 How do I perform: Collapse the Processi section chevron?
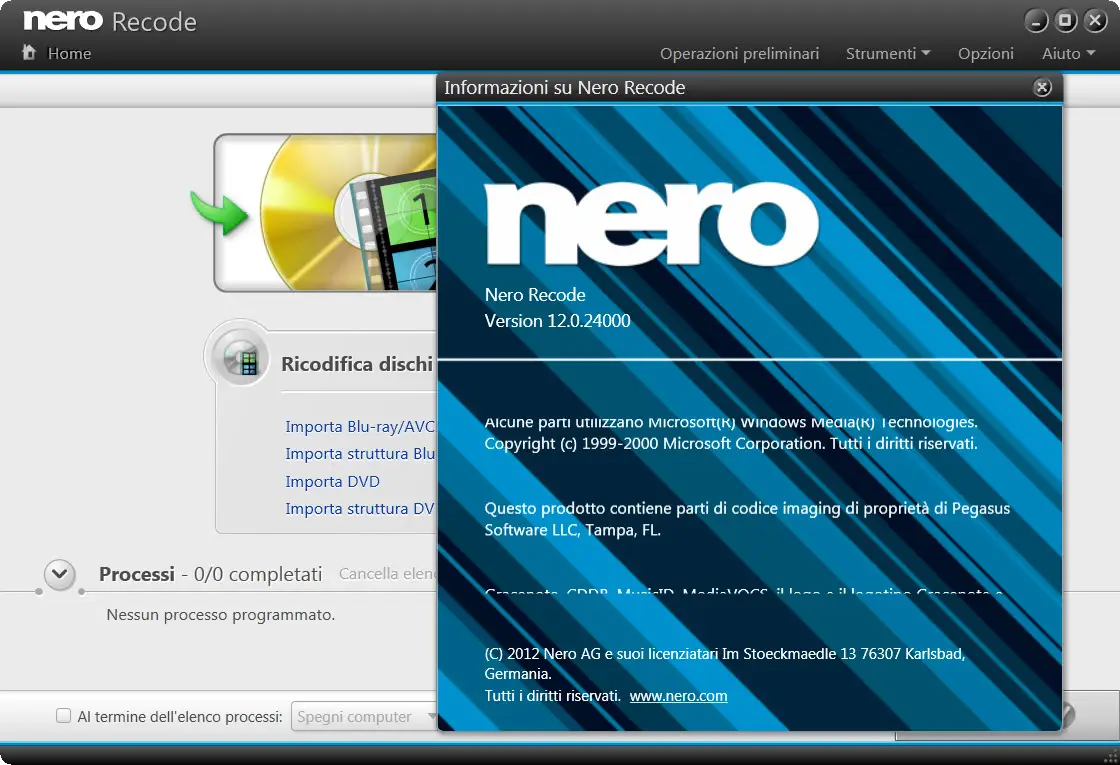(60, 574)
